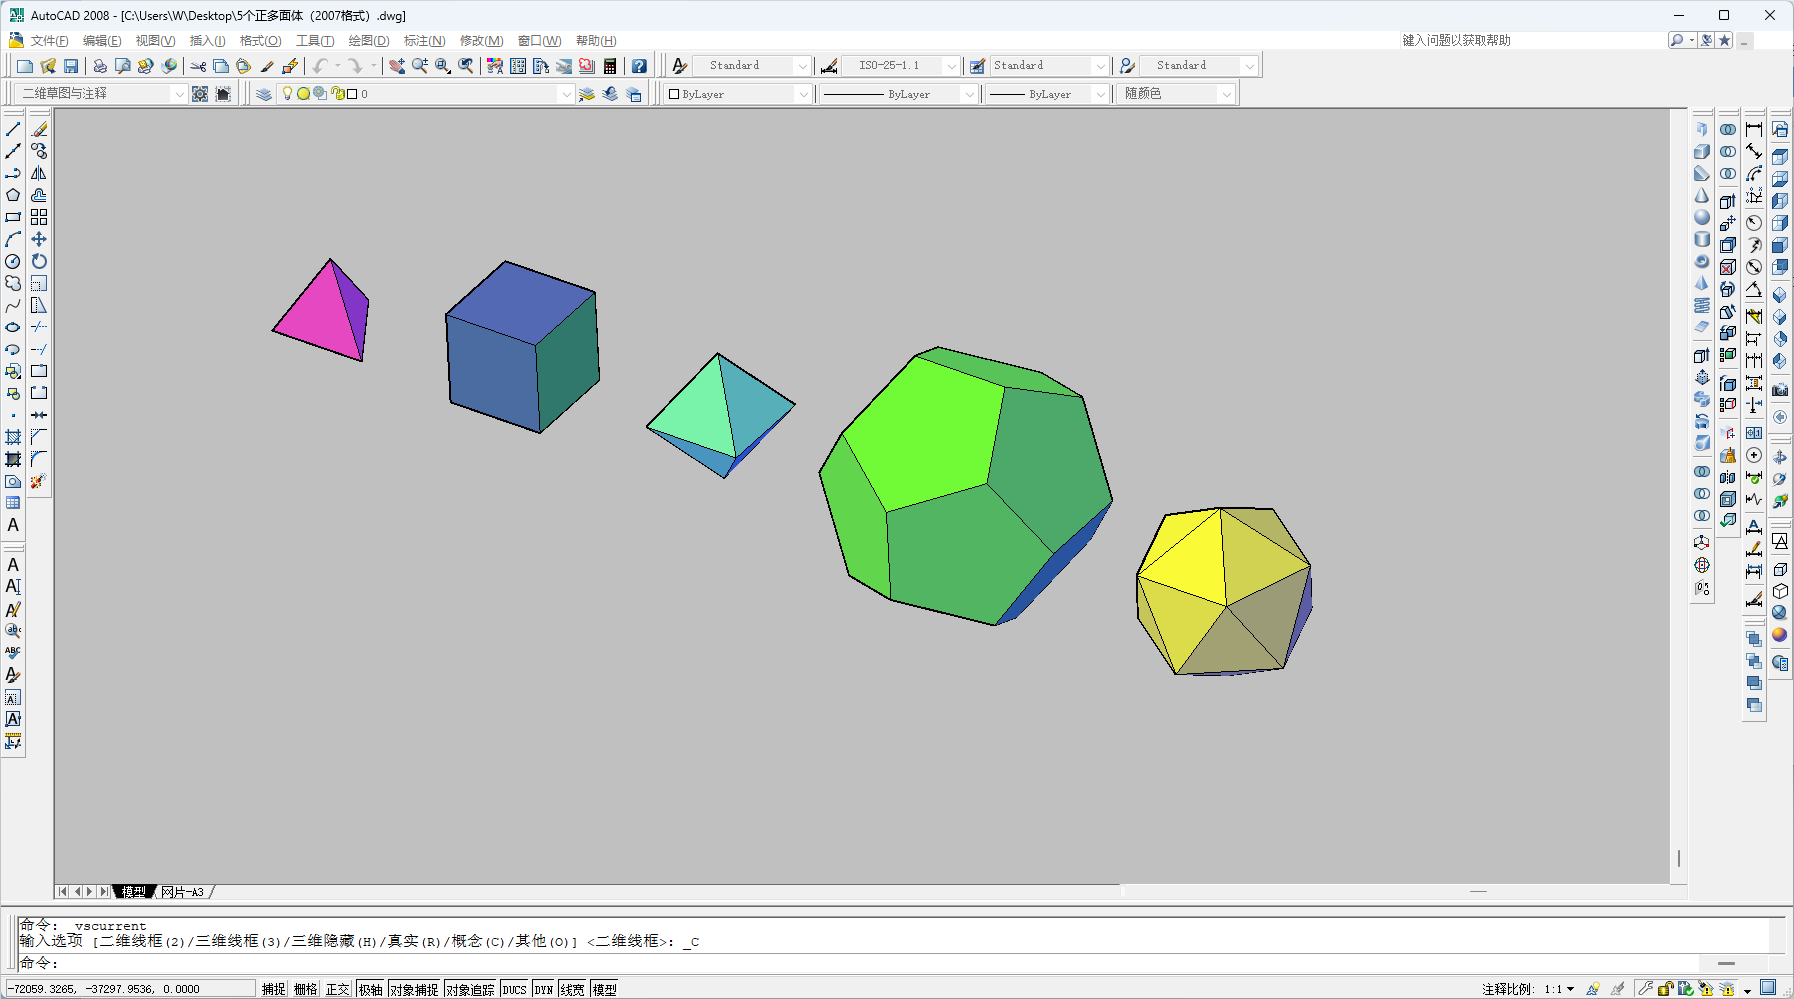Select the Polygon drawing tool
This screenshot has height=999, width=1794.
(13, 195)
